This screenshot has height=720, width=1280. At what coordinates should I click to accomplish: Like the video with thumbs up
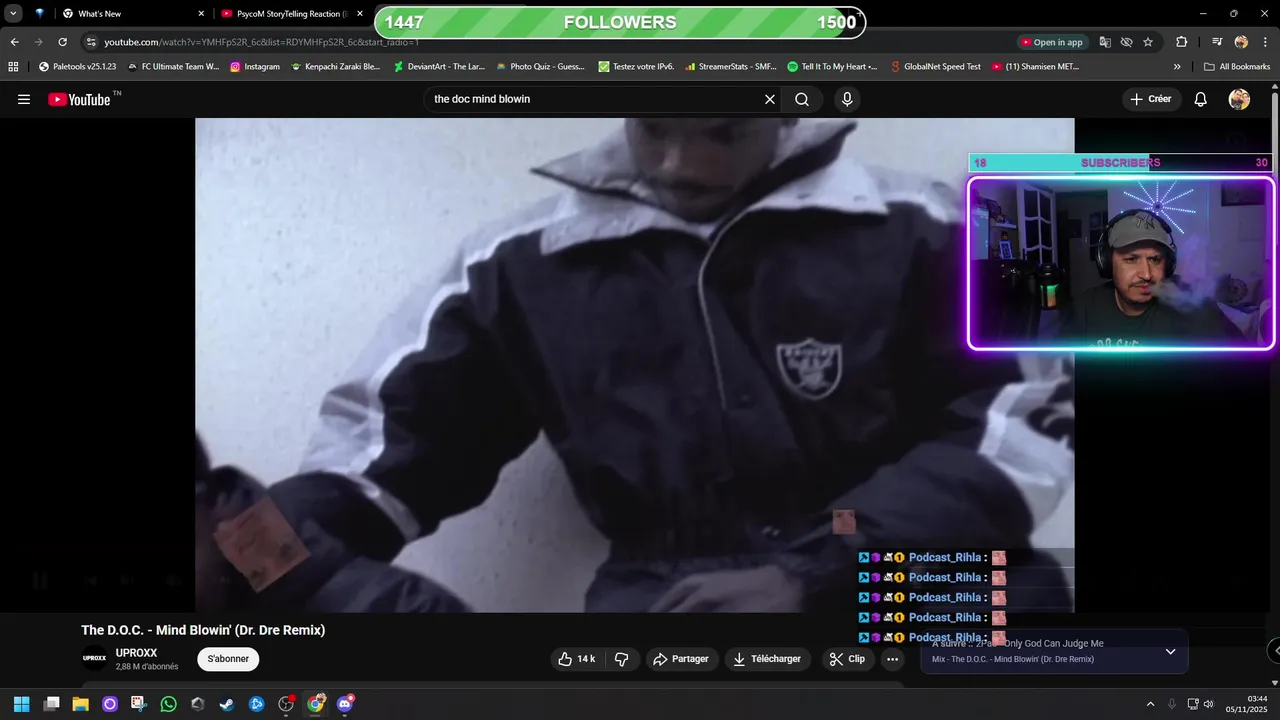(577, 659)
